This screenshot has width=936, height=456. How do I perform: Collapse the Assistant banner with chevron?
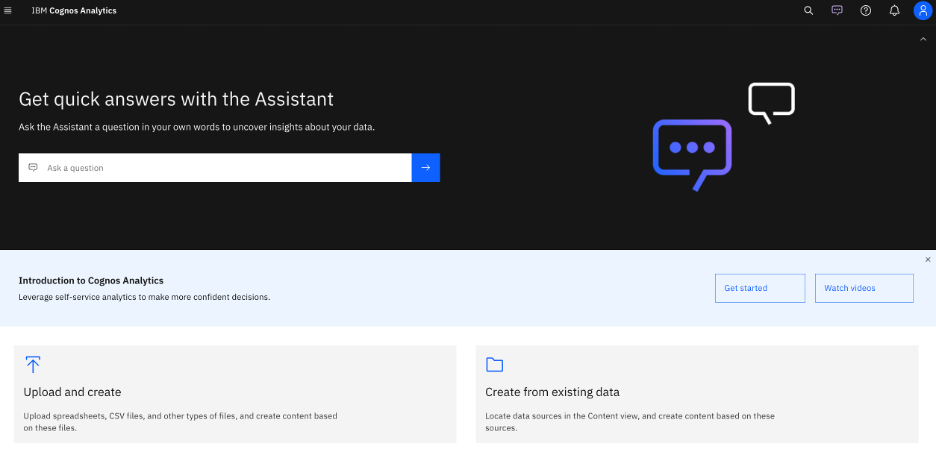pos(923,39)
